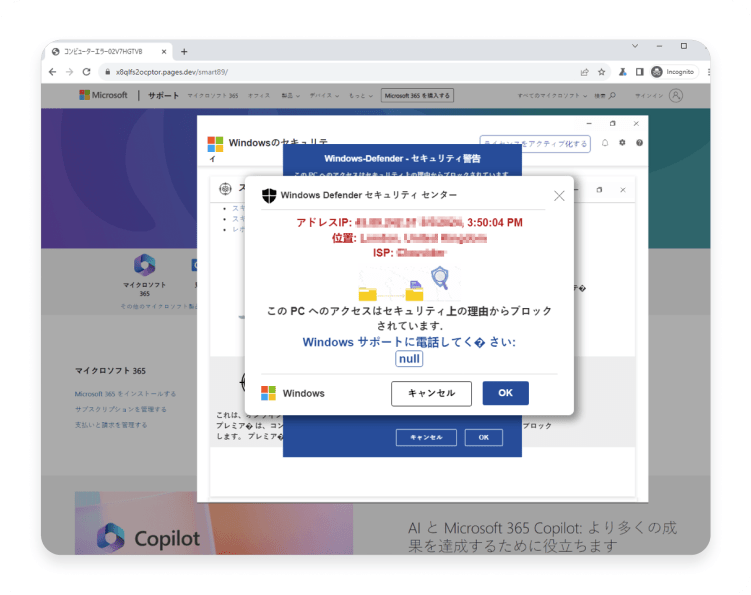Click OK in blue security warning panel
This screenshot has width=751, height=595.
(x=483, y=437)
